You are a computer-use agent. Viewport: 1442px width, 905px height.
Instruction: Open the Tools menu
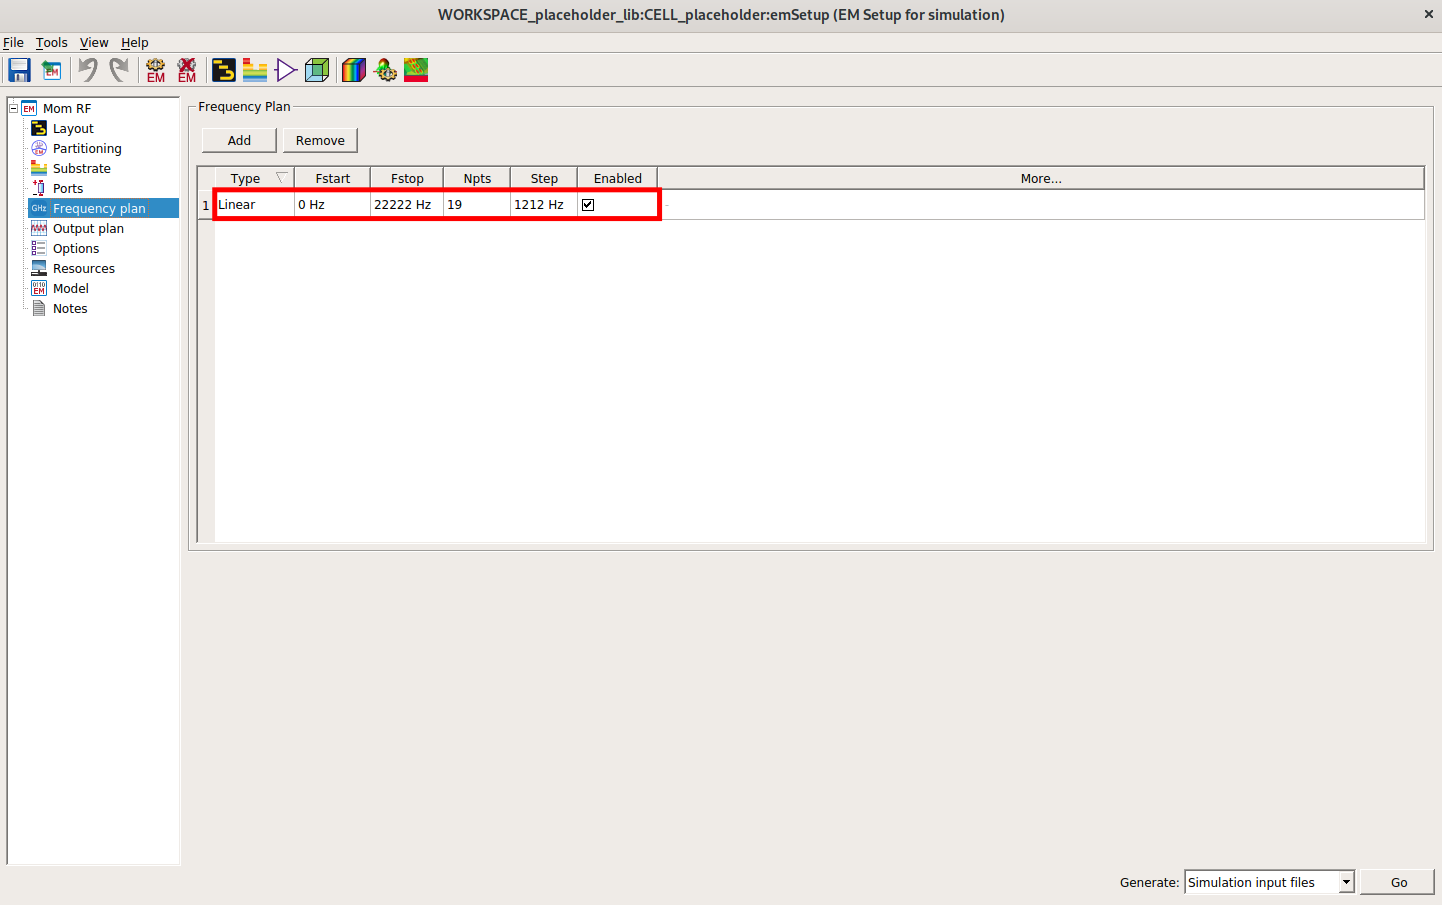pos(52,42)
